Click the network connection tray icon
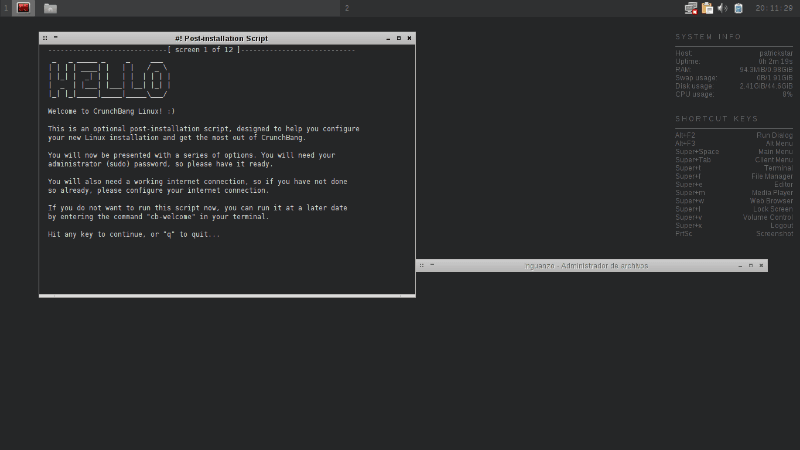The image size is (800, 450). (x=690, y=8)
